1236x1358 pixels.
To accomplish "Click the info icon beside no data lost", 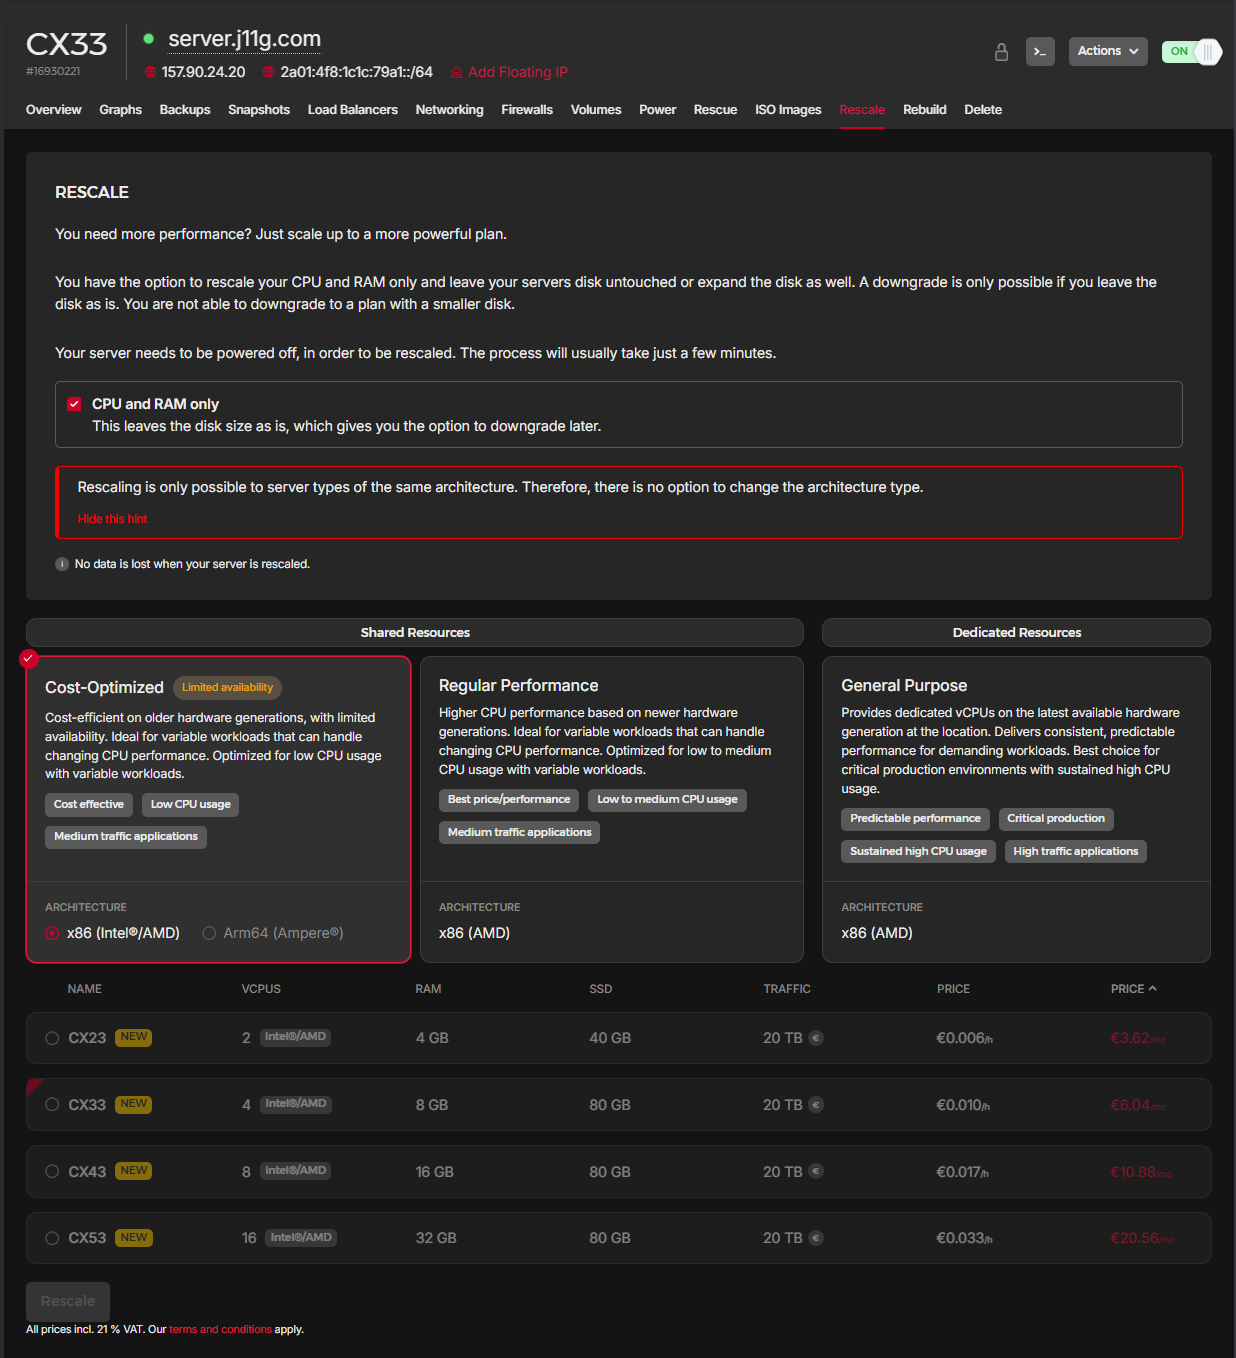I will coord(62,564).
